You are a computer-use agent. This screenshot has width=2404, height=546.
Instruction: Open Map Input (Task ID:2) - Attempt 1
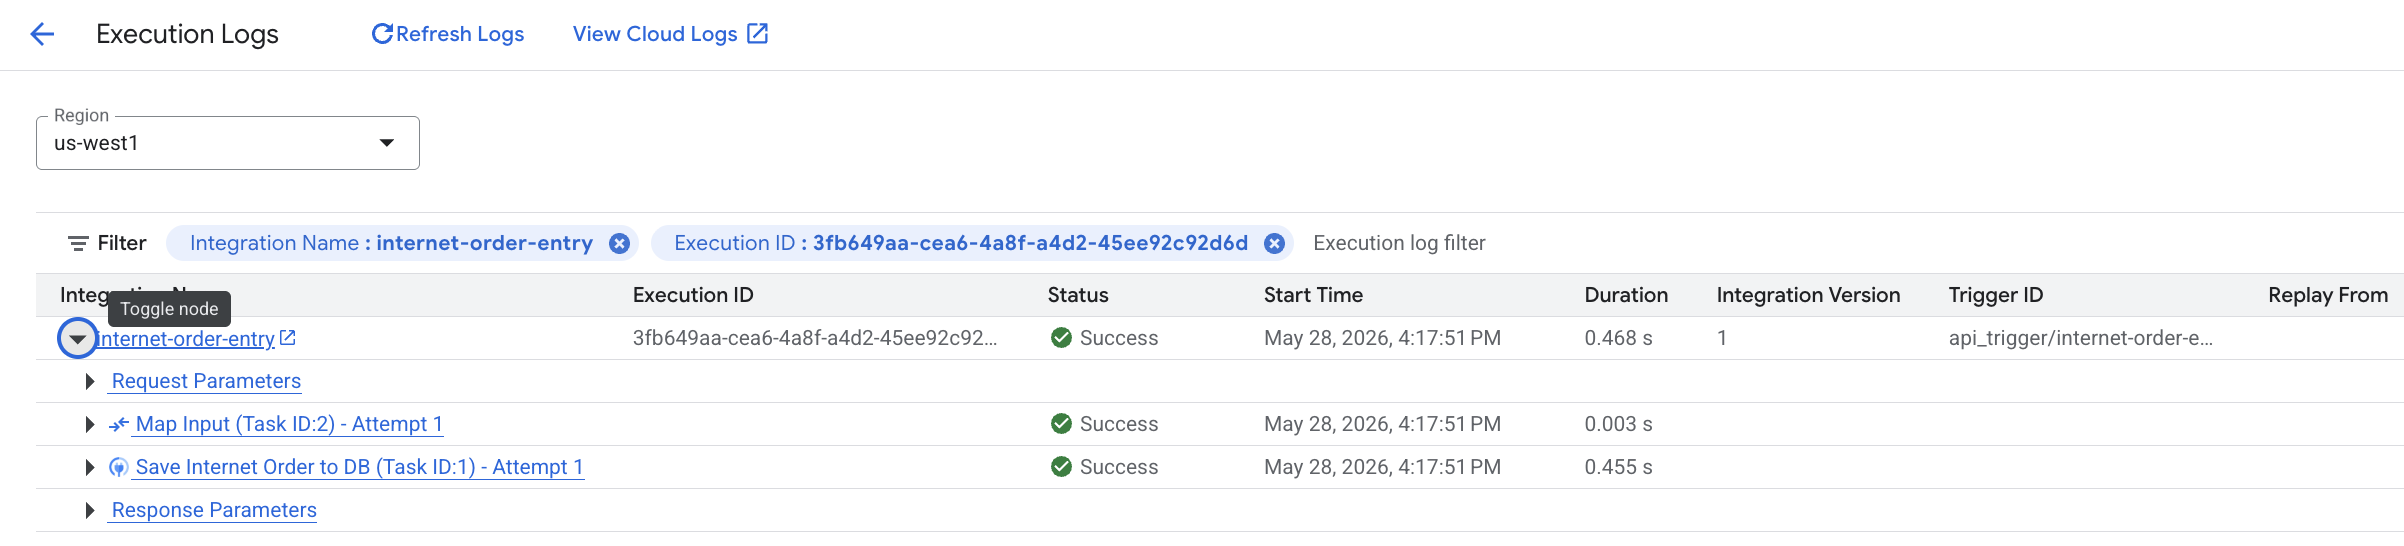(289, 424)
